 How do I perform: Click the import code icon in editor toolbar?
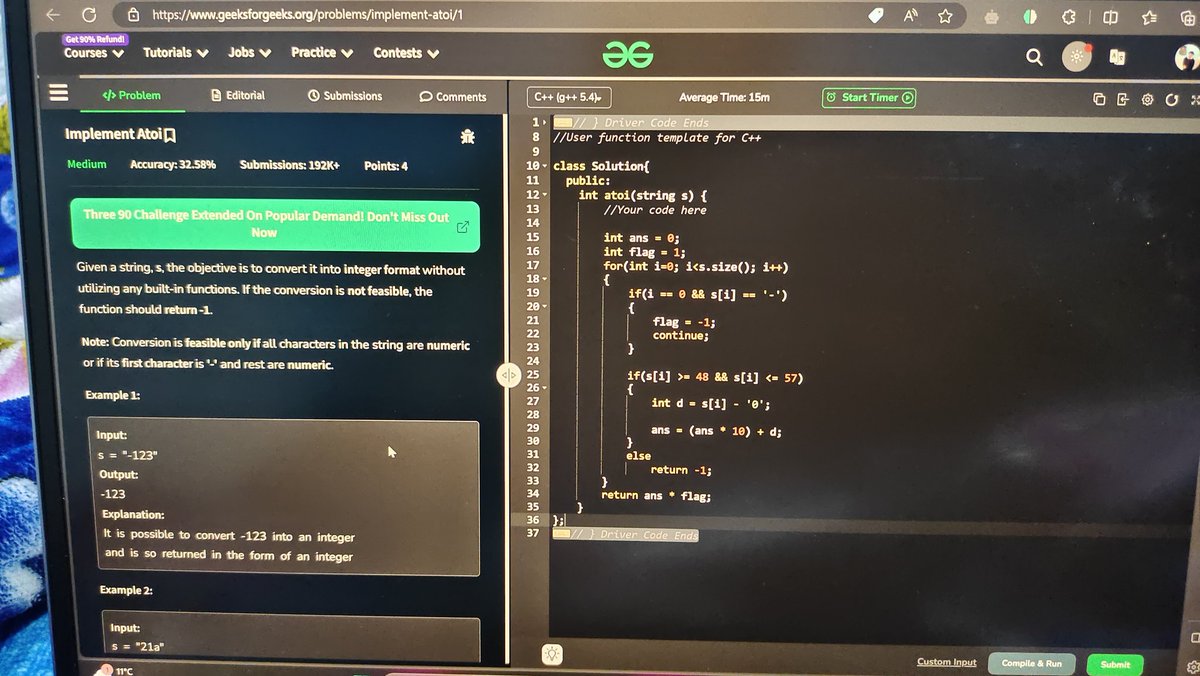[1123, 98]
